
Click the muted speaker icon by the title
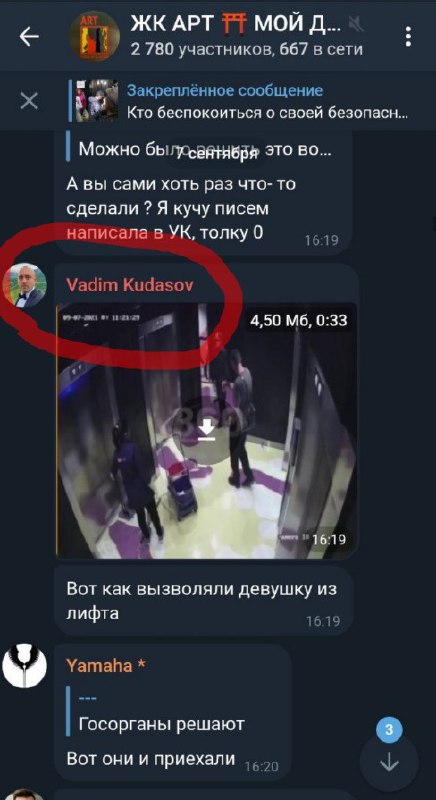point(354,23)
